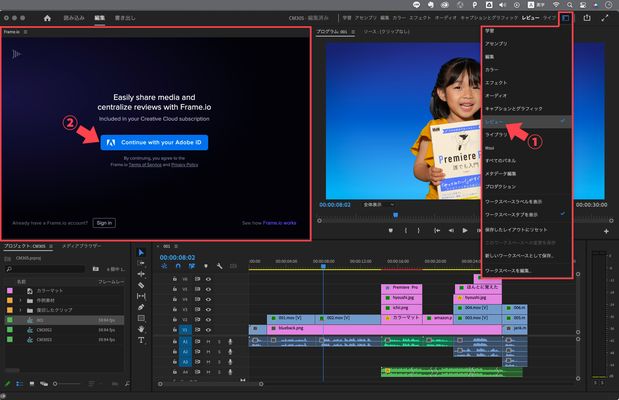619x400 pixels.
Task: Open the 001 sequence panel menu
Action: coord(176,246)
